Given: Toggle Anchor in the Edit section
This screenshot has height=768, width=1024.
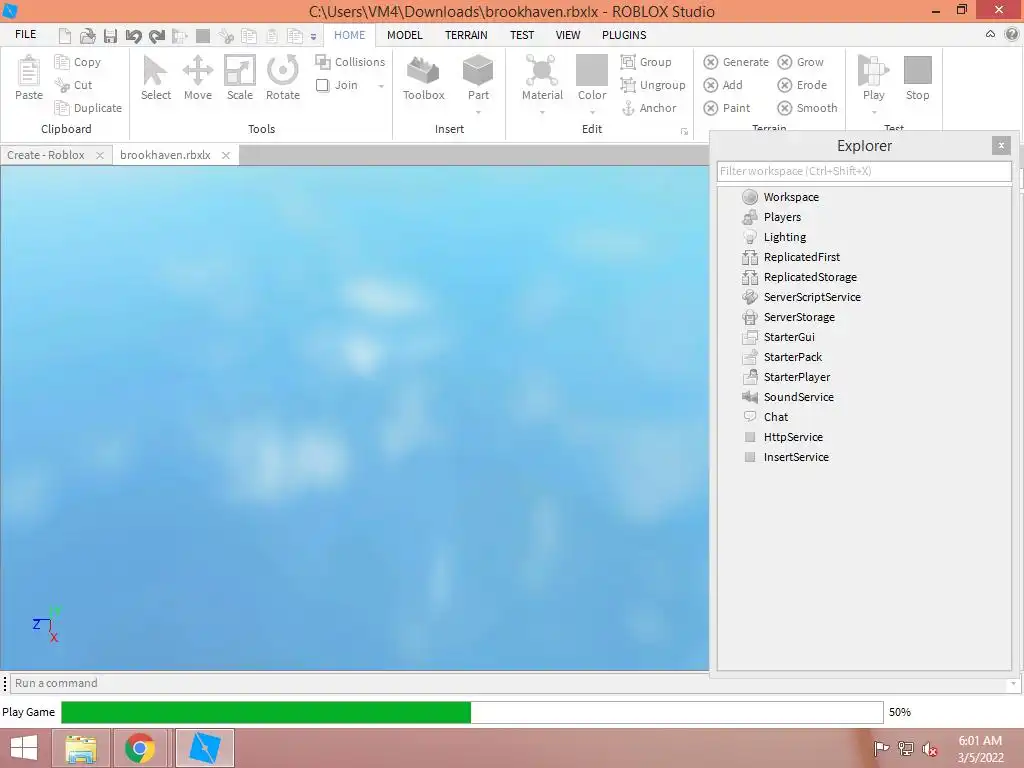Looking at the screenshot, I should pyautogui.click(x=648, y=108).
